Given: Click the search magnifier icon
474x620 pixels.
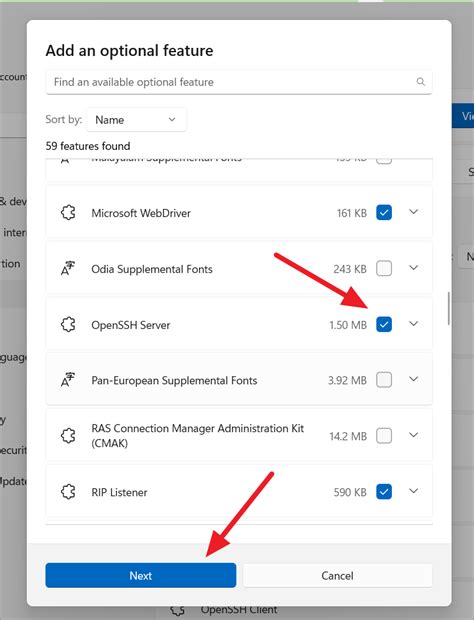Looking at the screenshot, I should tap(421, 81).
